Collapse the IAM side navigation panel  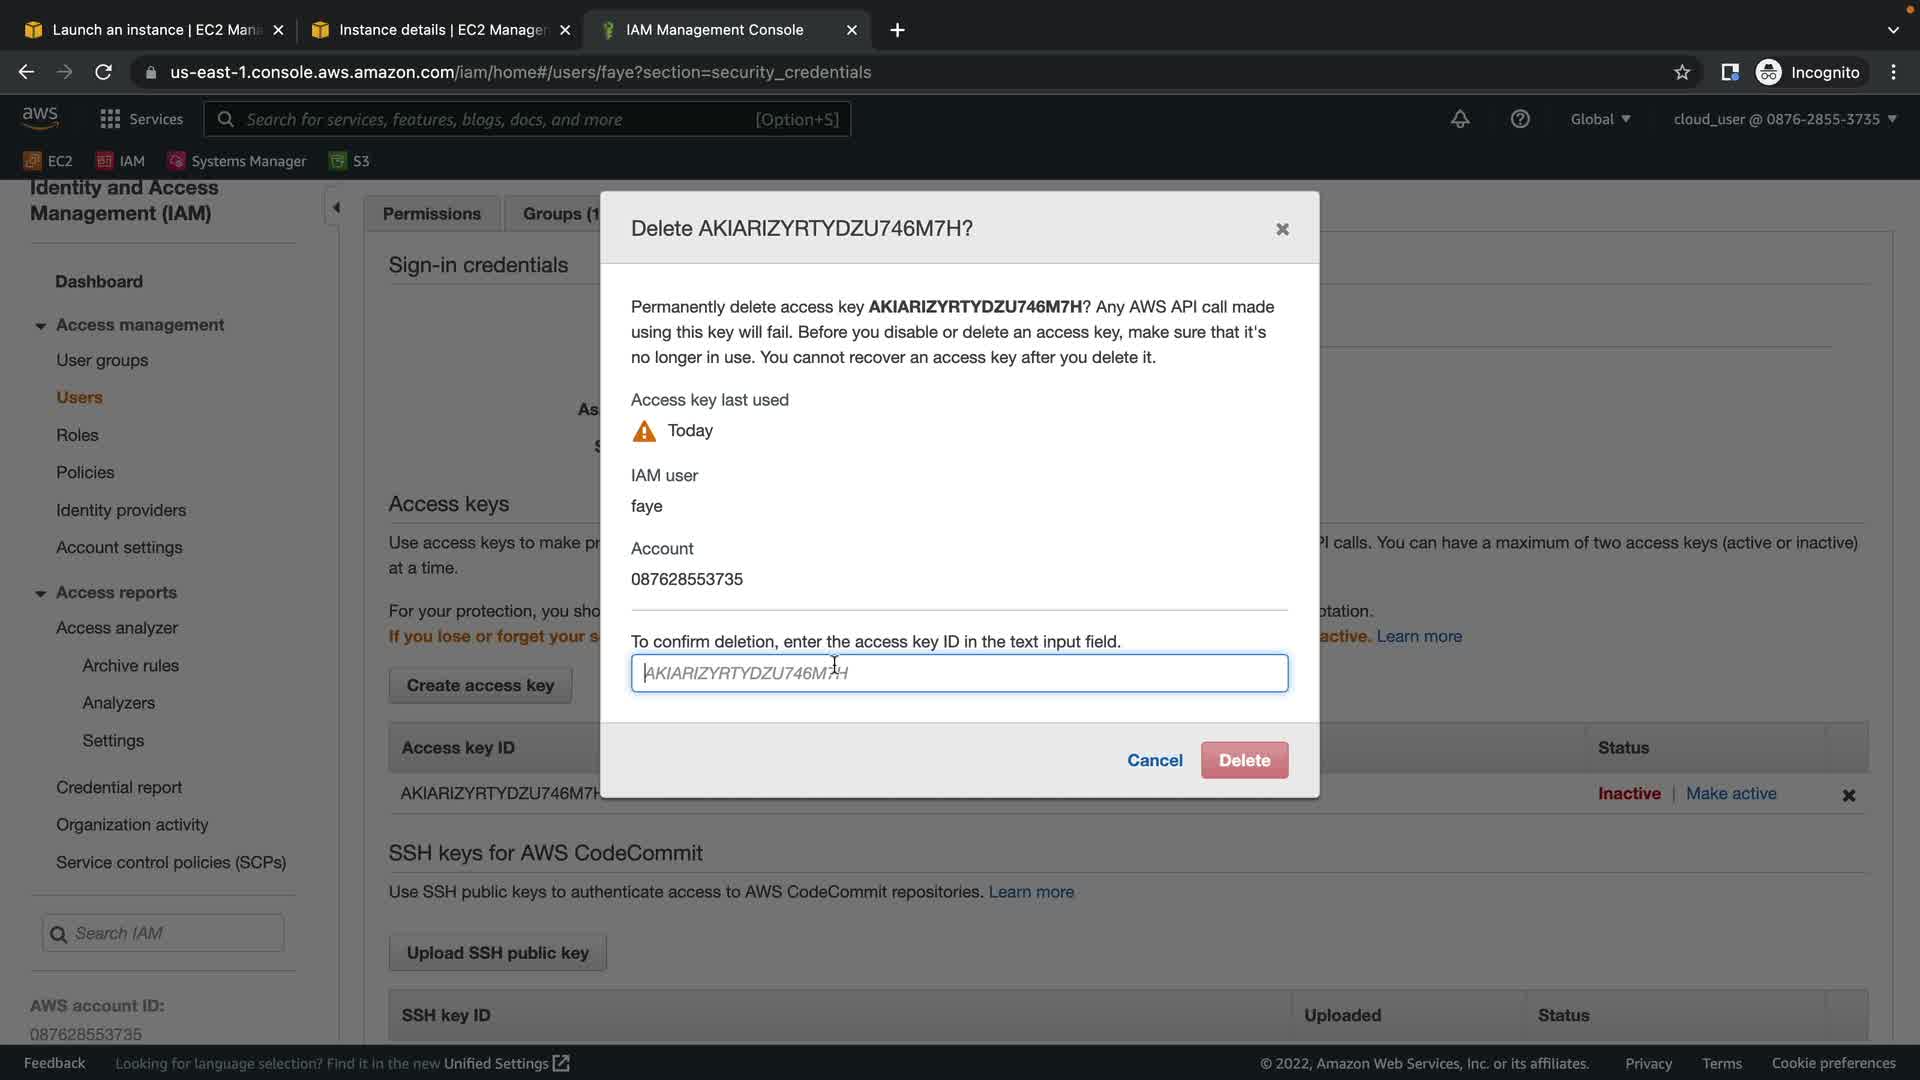click(336, 208)
